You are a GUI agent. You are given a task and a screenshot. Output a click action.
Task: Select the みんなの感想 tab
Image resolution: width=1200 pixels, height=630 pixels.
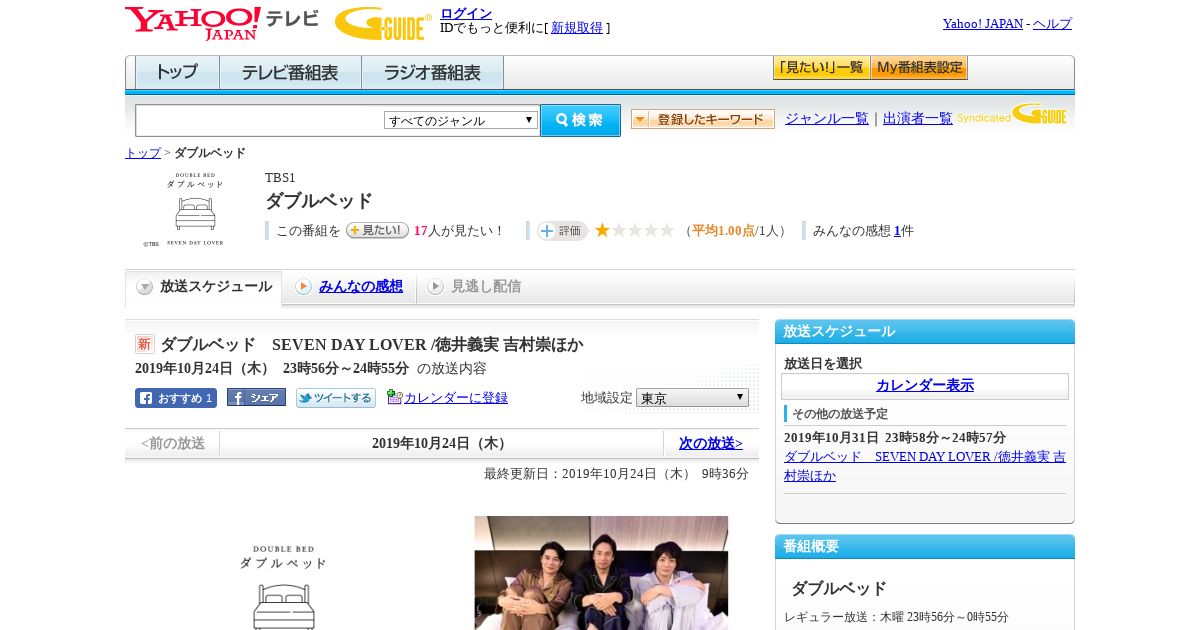(x=349, y=287)
